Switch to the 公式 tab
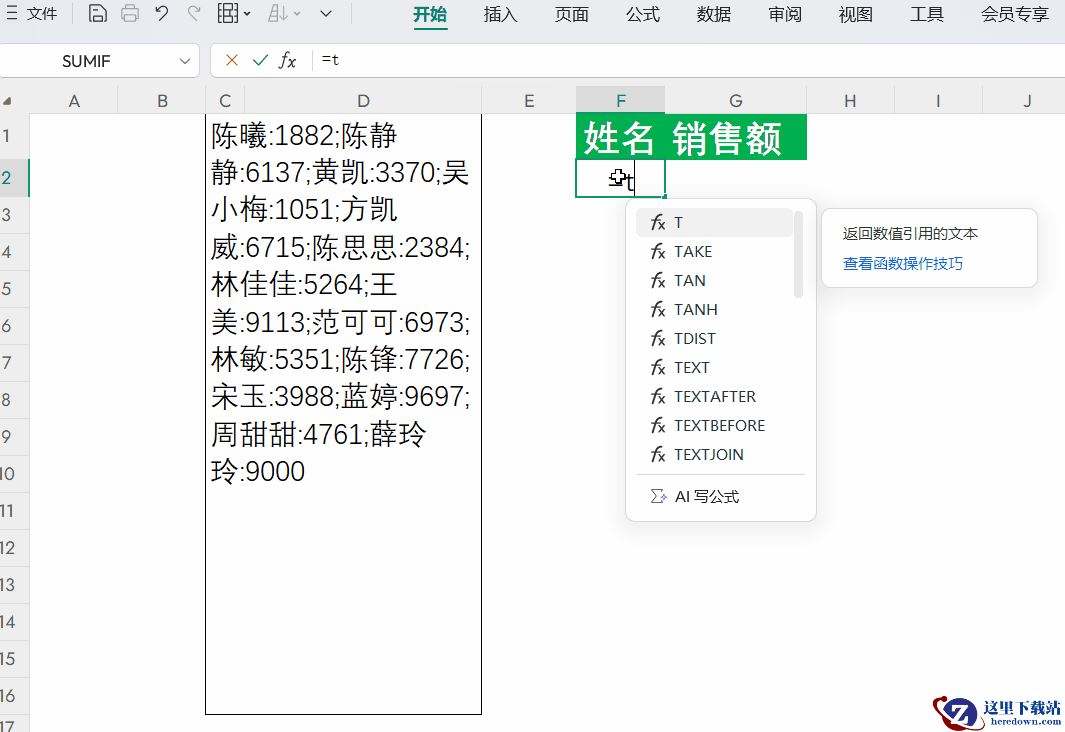The height and width of the screenshot is (732, 1065). [x=643, y=14]
